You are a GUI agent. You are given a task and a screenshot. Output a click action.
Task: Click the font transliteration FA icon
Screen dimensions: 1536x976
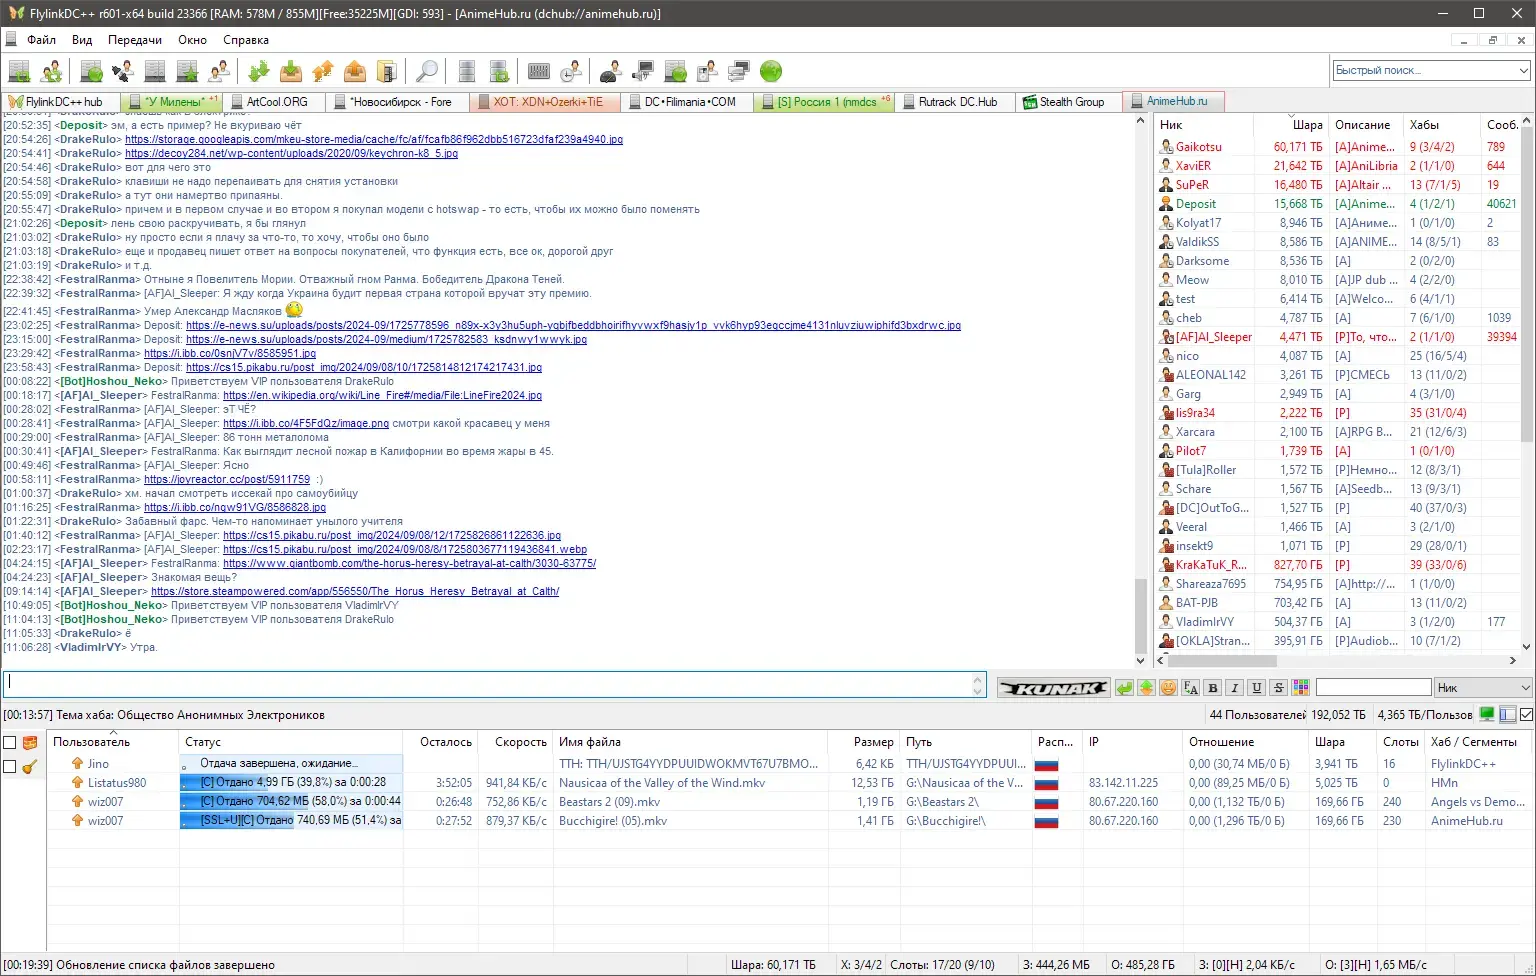(1190, 687)
